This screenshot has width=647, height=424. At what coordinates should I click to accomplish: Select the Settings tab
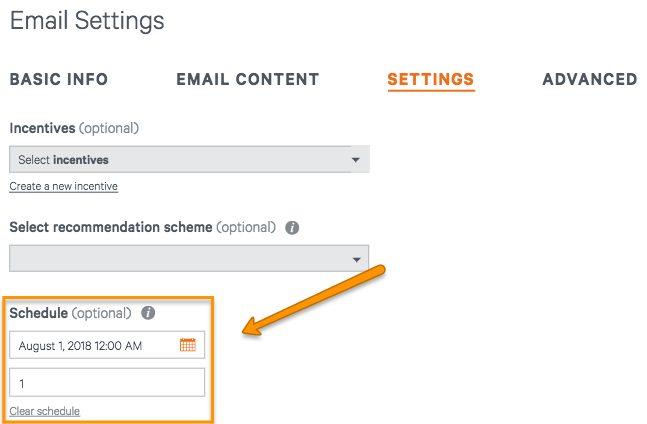431,79
